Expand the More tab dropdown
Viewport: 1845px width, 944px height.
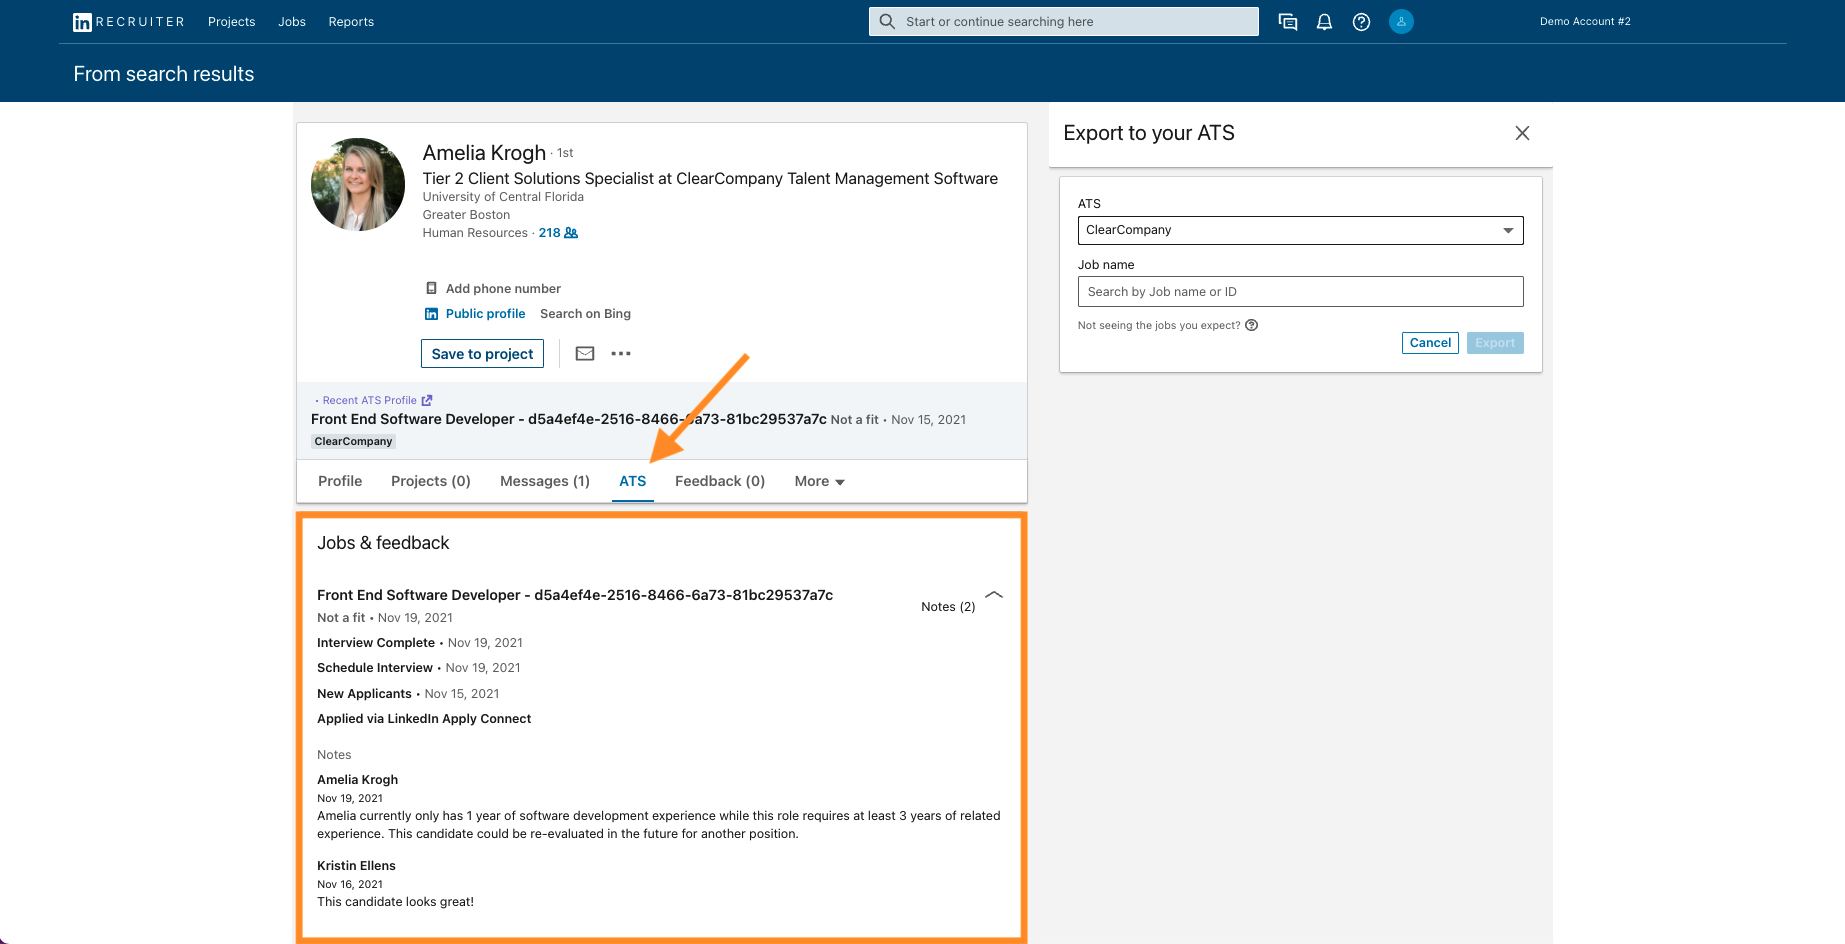click(819, 481)
